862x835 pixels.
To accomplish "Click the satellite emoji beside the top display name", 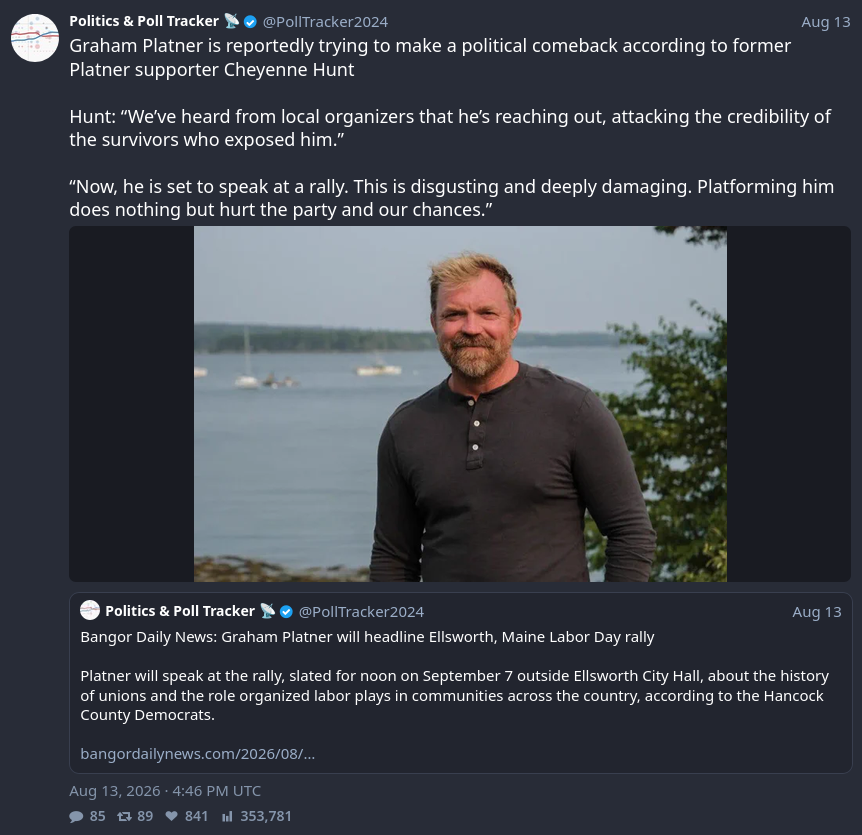I will pyautogui.click(x=231, y=21).
